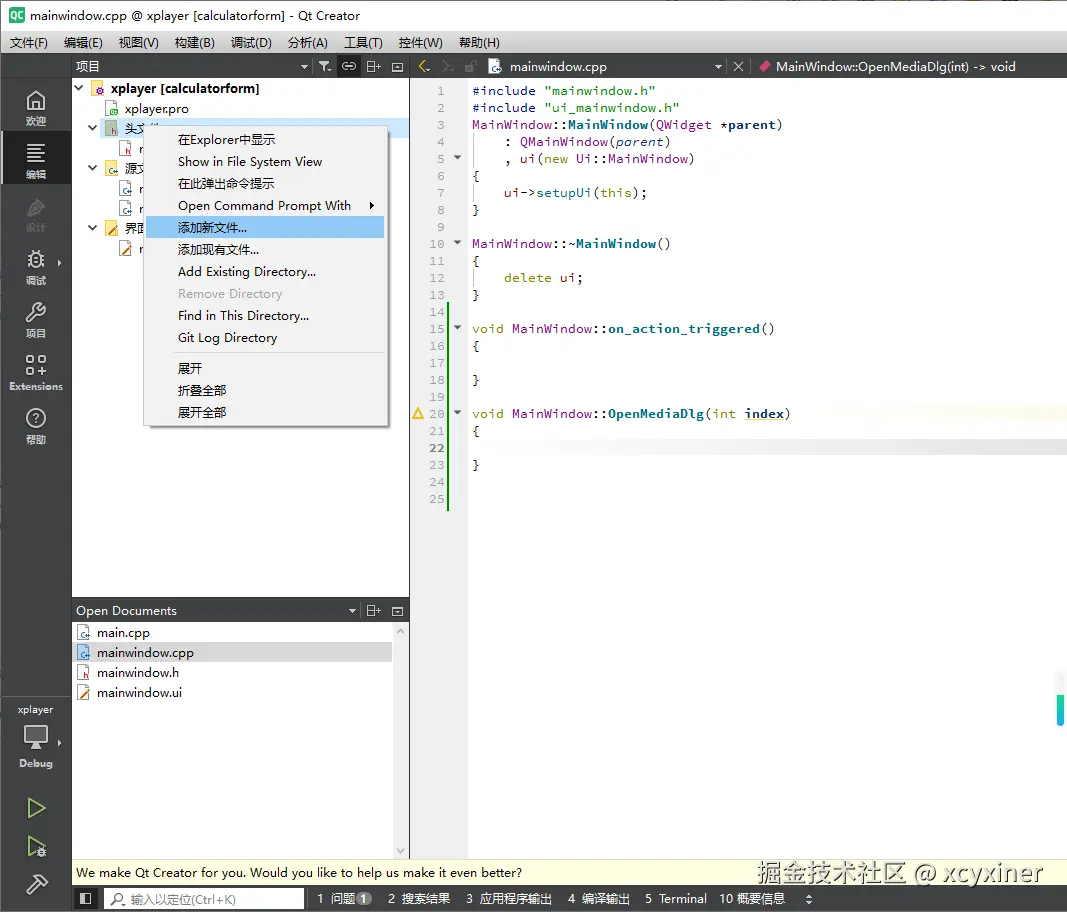Viewport: 1067px width, 912px height.
Task: Click the filter tree icon in project panel
Action: point(325,66)
